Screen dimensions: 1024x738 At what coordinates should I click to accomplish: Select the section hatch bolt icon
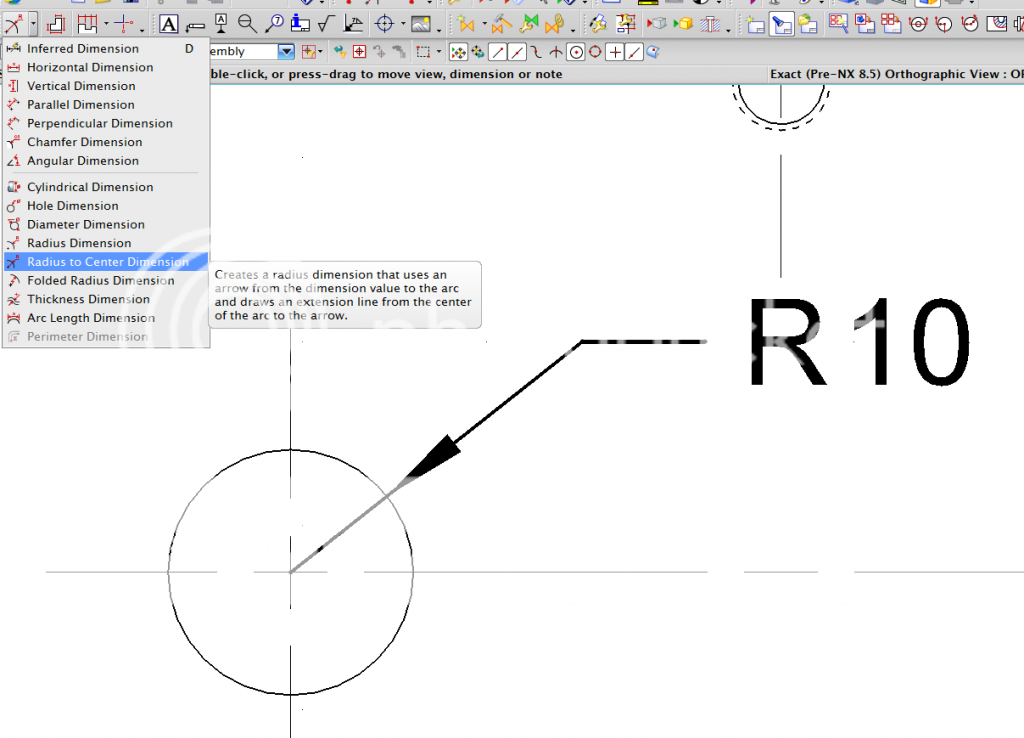[710, 25]
